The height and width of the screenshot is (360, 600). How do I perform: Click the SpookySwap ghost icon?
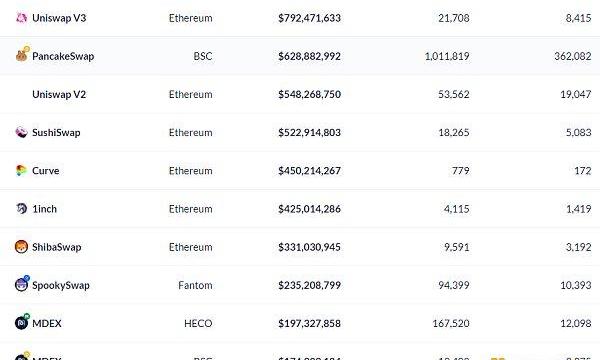(x=22, y=283)
